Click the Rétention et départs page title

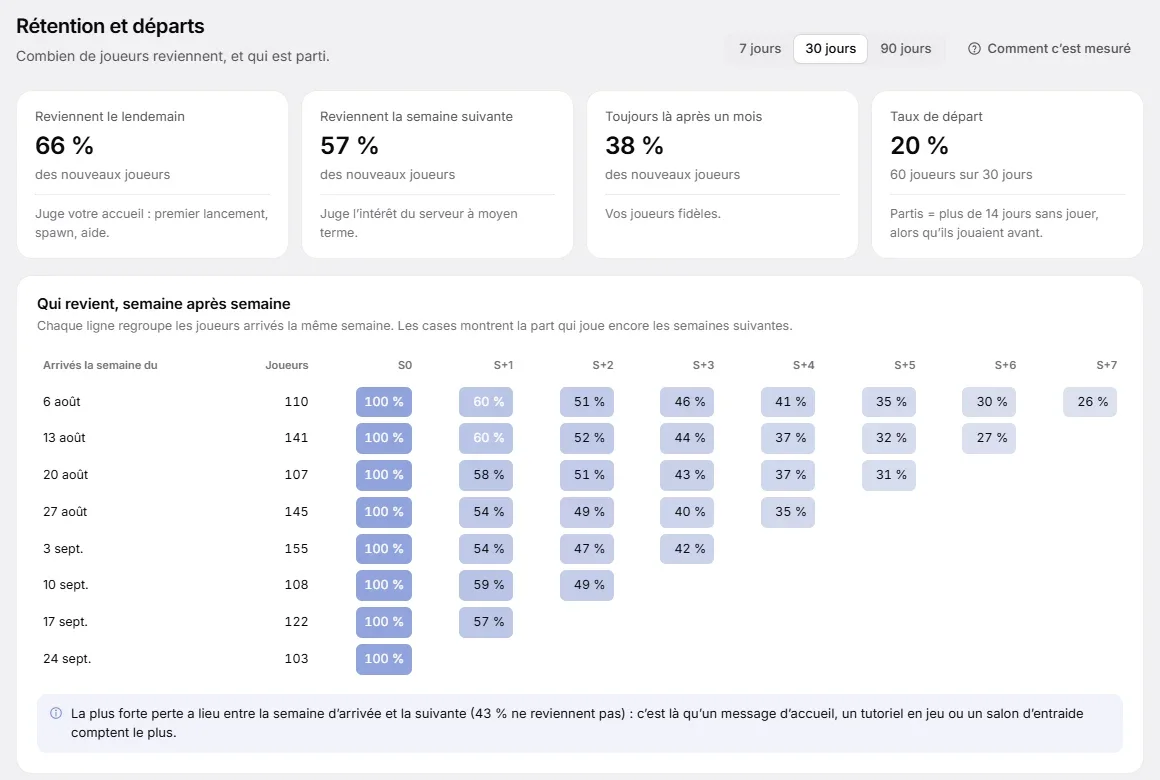pyautogui.click(x=110, y=26)
